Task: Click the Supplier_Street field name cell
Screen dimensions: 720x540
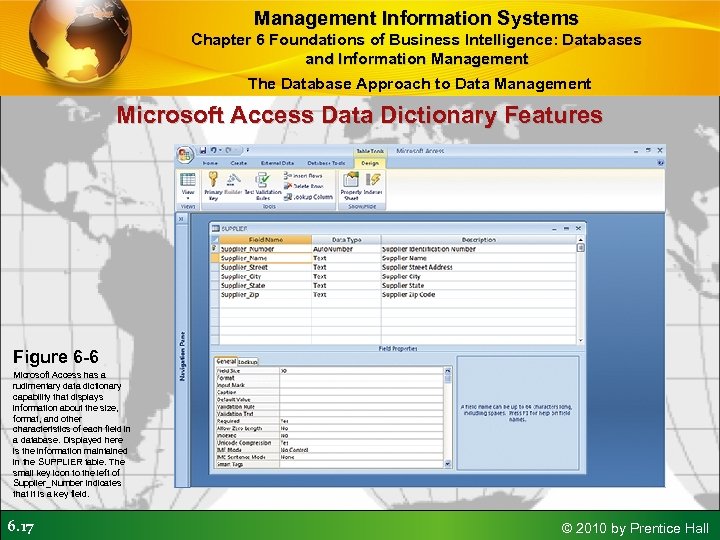Action: (265, 267)
